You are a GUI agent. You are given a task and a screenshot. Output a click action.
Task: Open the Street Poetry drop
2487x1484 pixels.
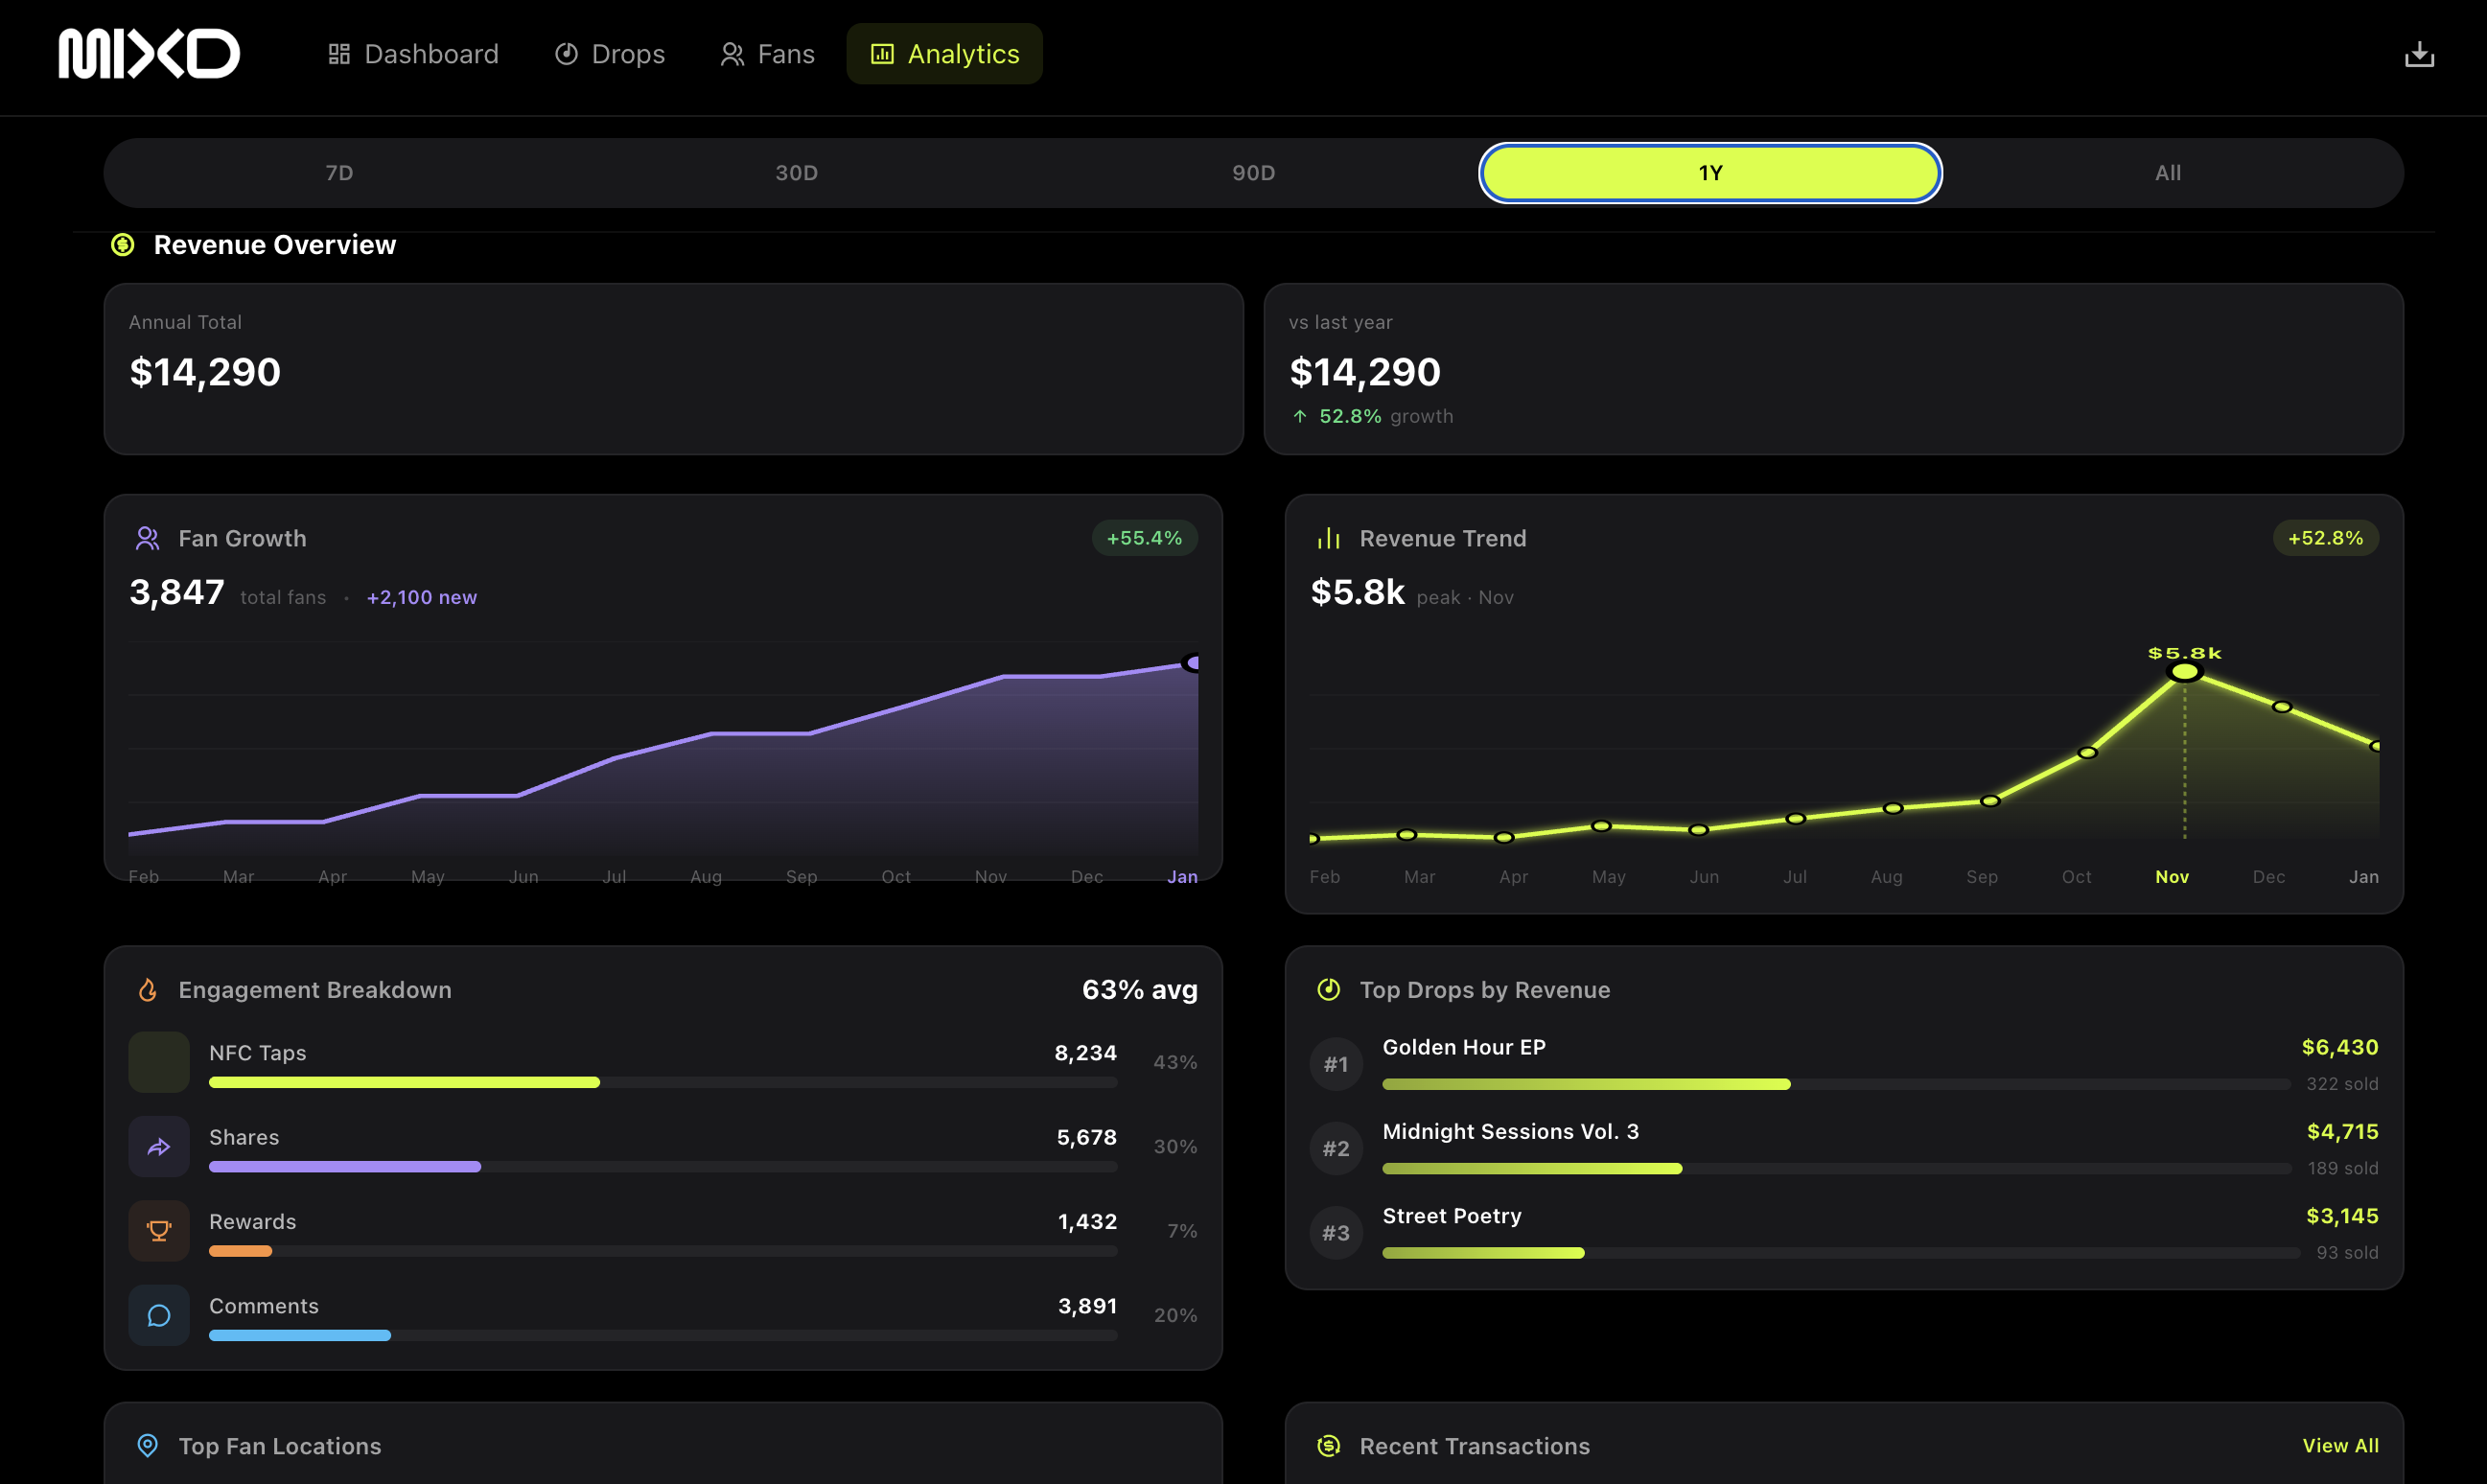1452,1216
